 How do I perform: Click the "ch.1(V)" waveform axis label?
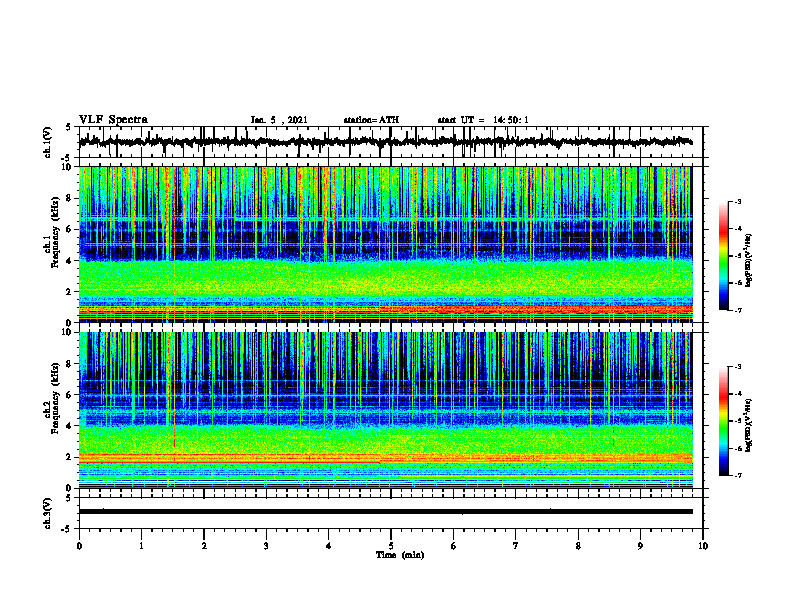[x=48, y=142]
